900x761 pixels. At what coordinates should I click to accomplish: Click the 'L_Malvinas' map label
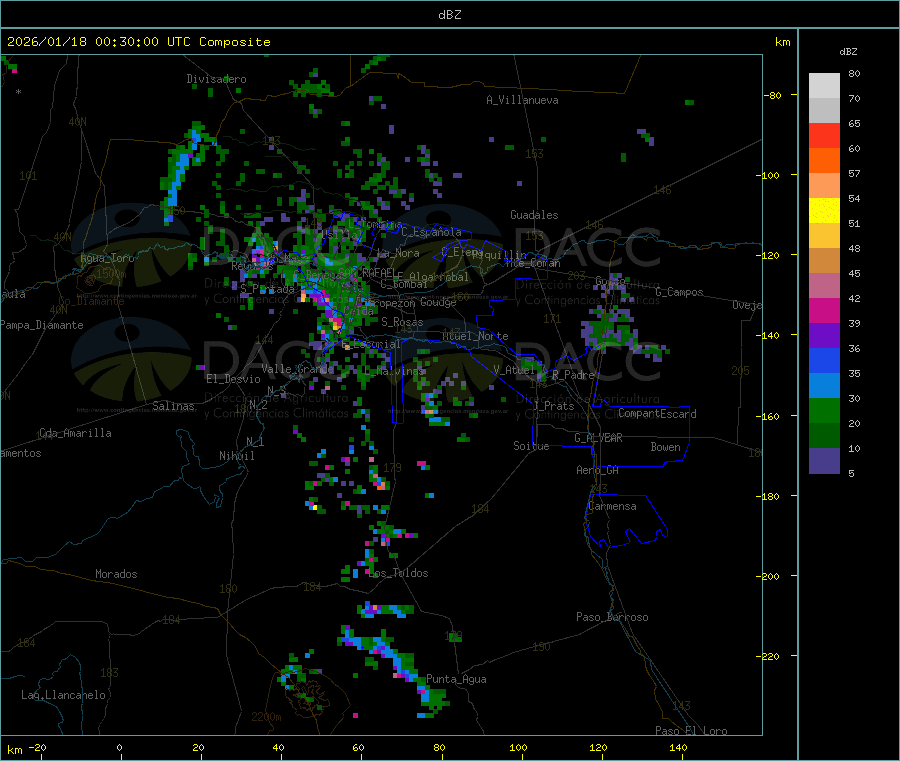tap(394, 371)
